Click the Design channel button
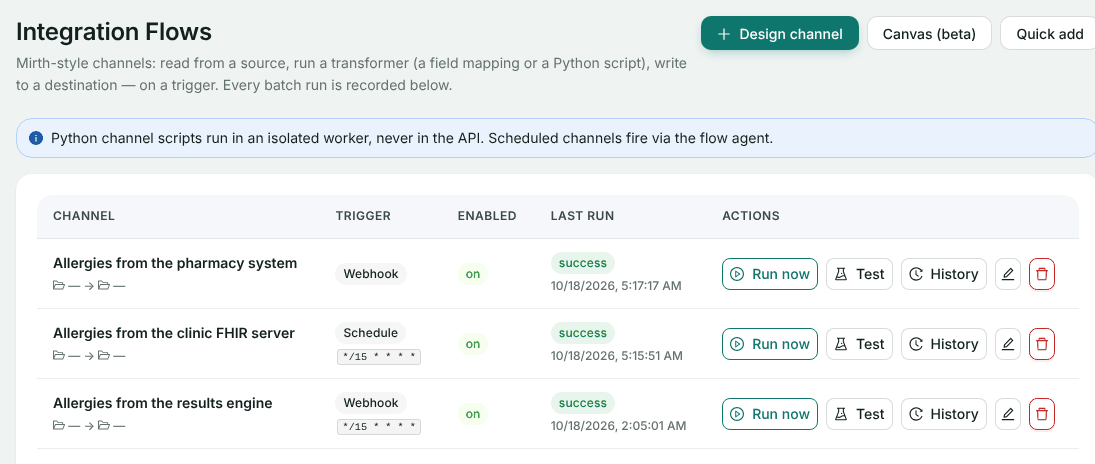The image size is (1095, 464). click(x=780, y=34)
